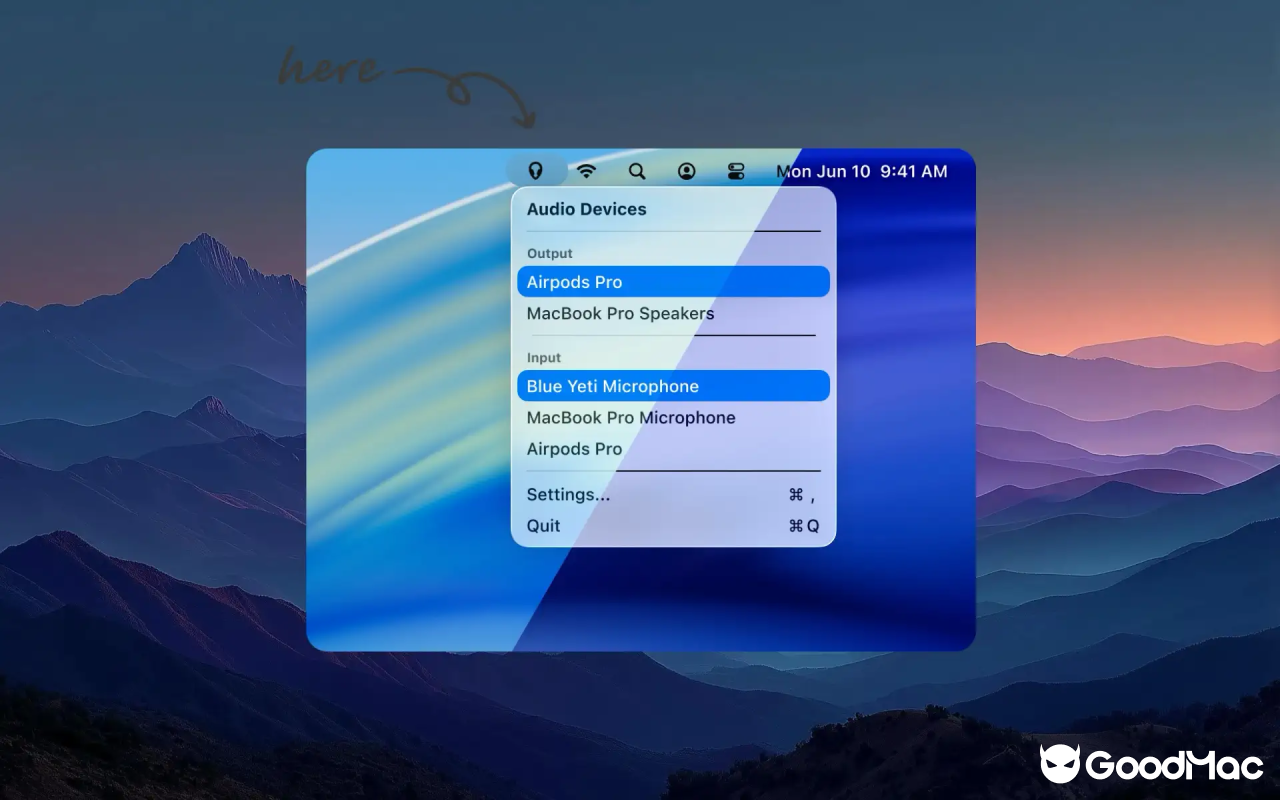This screenshot has height=800, width=1280.
Task: Click the user account menu bar icon
Action: click(686, 171)
